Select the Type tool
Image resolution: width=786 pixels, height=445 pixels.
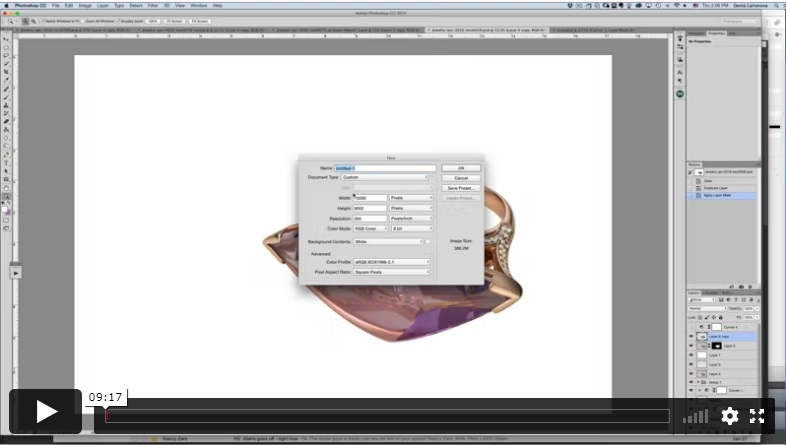(7, 163)
